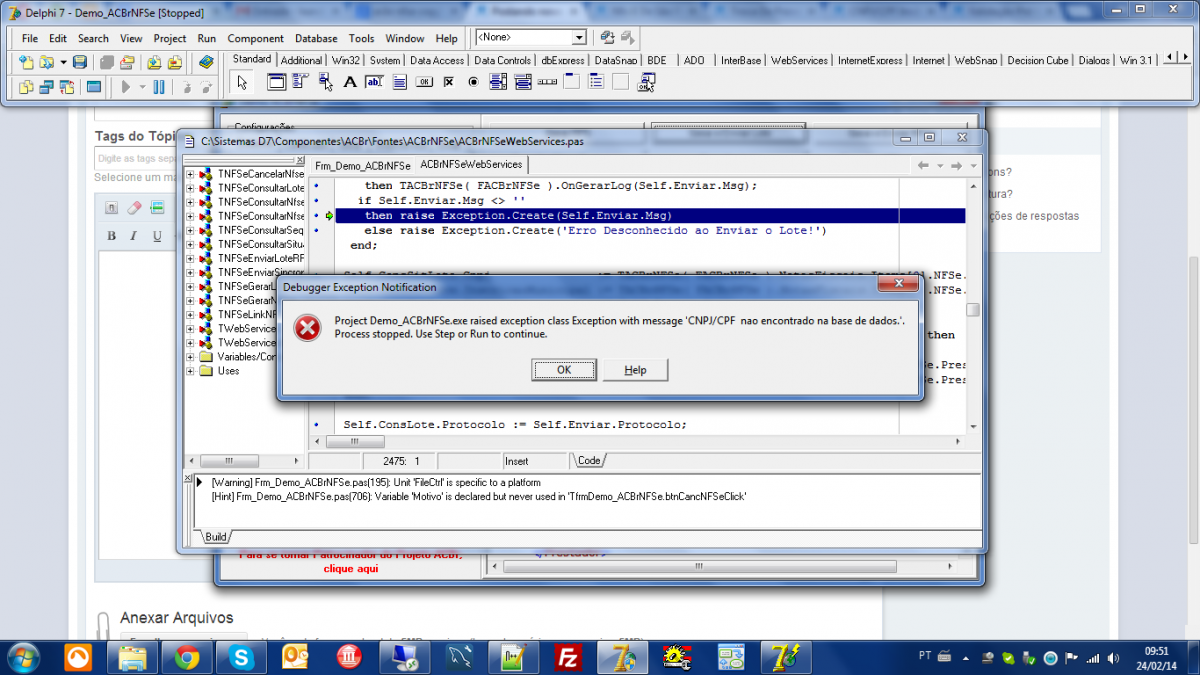Click Add file to project icon

(x=155, y=62)
